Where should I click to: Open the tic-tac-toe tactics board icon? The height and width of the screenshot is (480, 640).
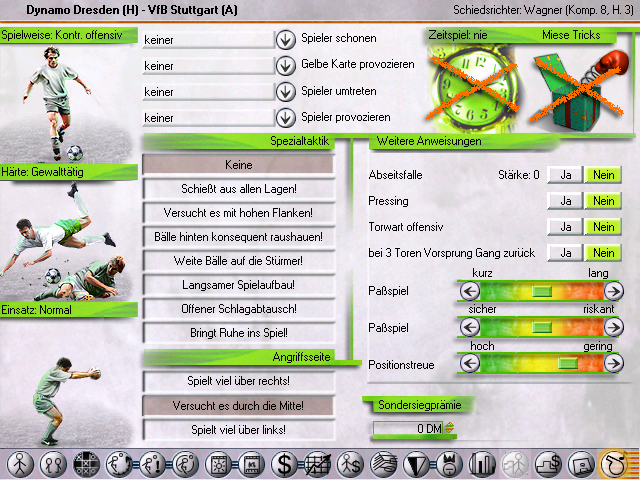(x=86, y=464)
